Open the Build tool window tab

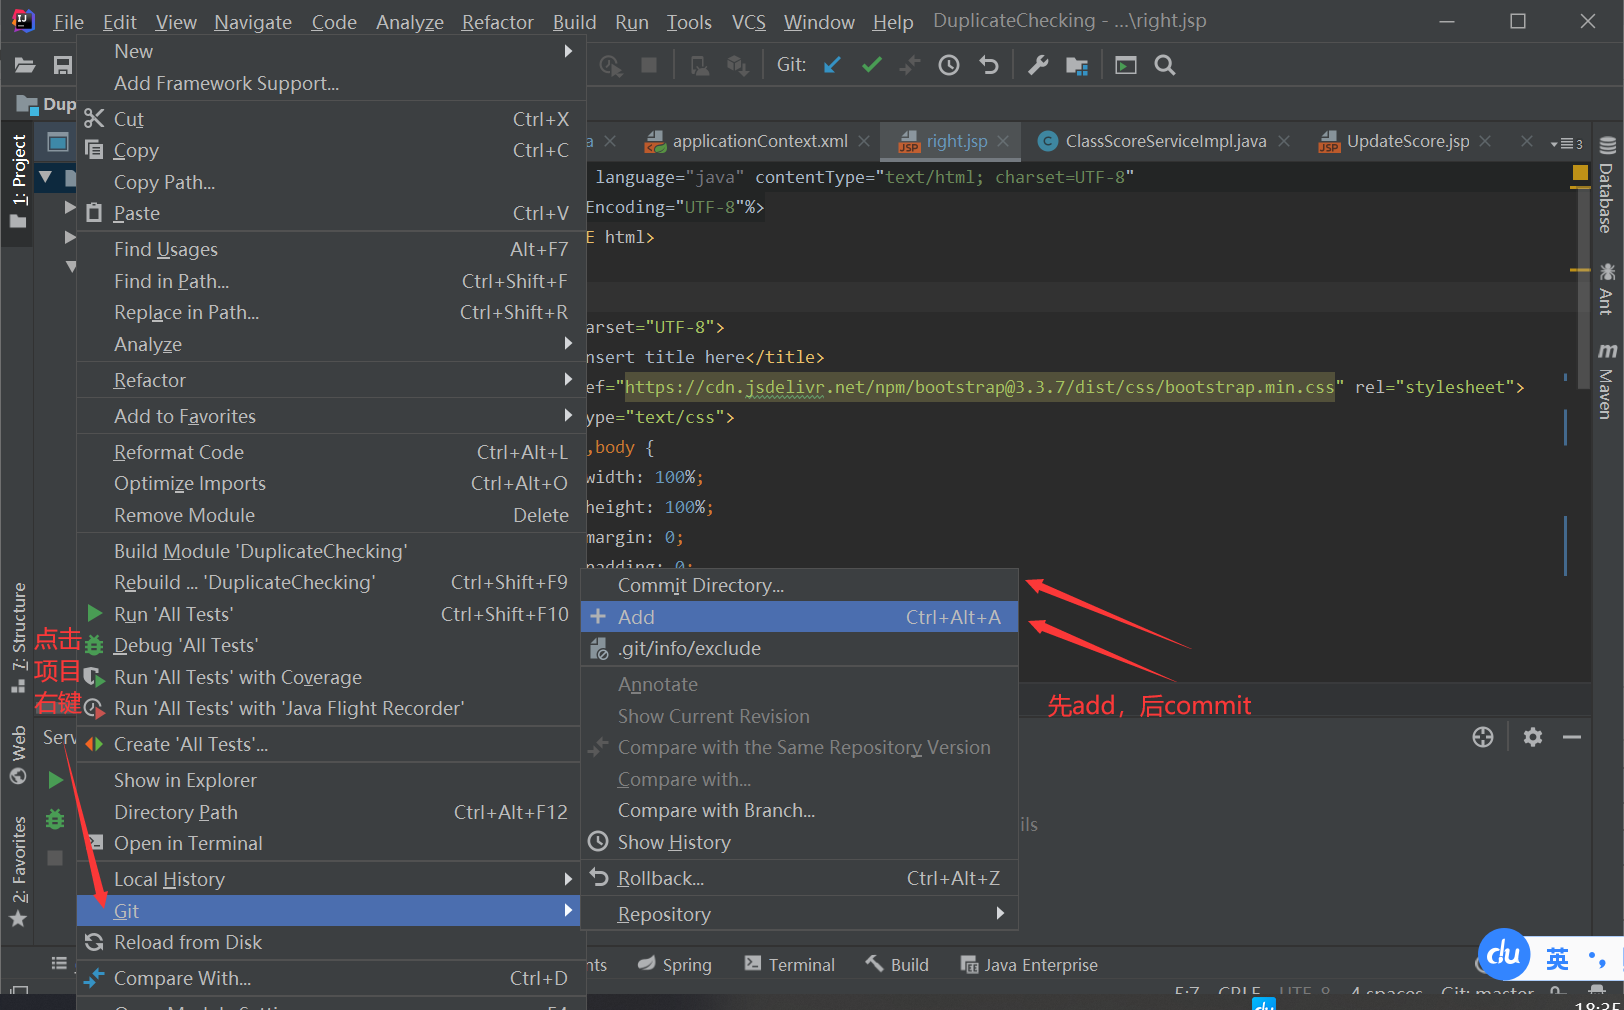pyautogui.click(x=897, y=964)
